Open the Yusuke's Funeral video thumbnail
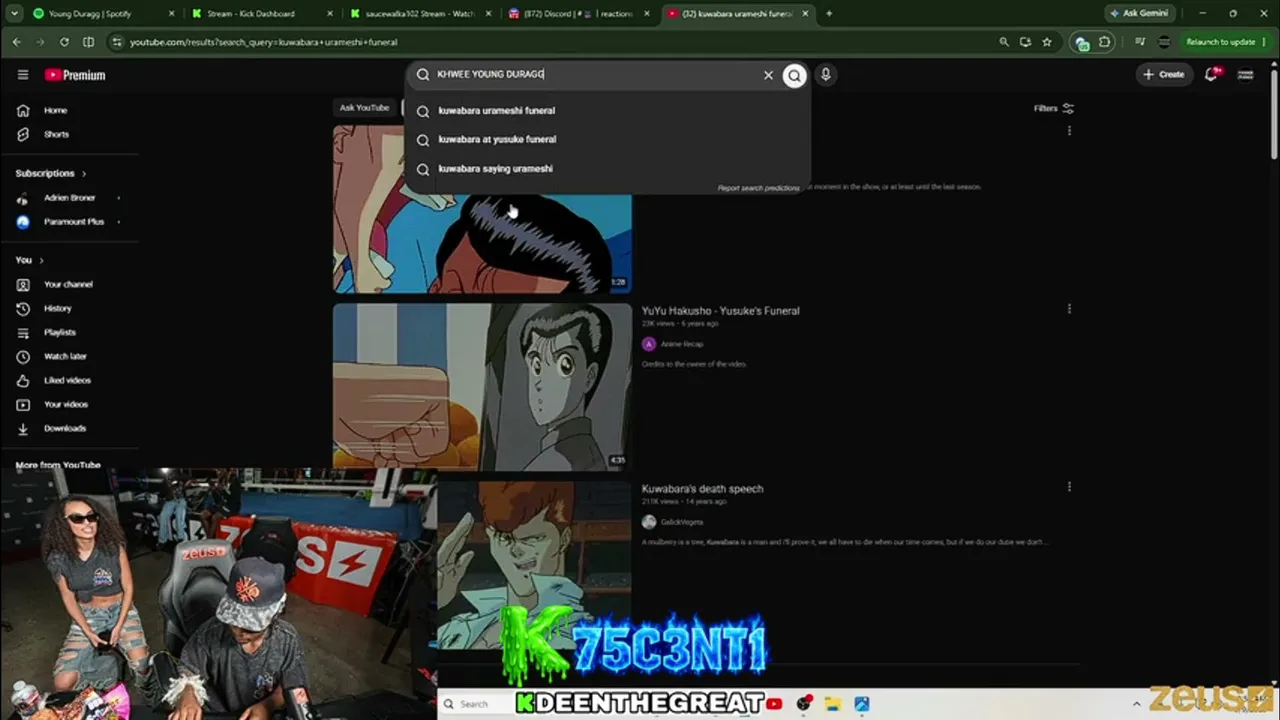Image resolution: width=1280 pixels, height=720 pixels. (482, 386)
